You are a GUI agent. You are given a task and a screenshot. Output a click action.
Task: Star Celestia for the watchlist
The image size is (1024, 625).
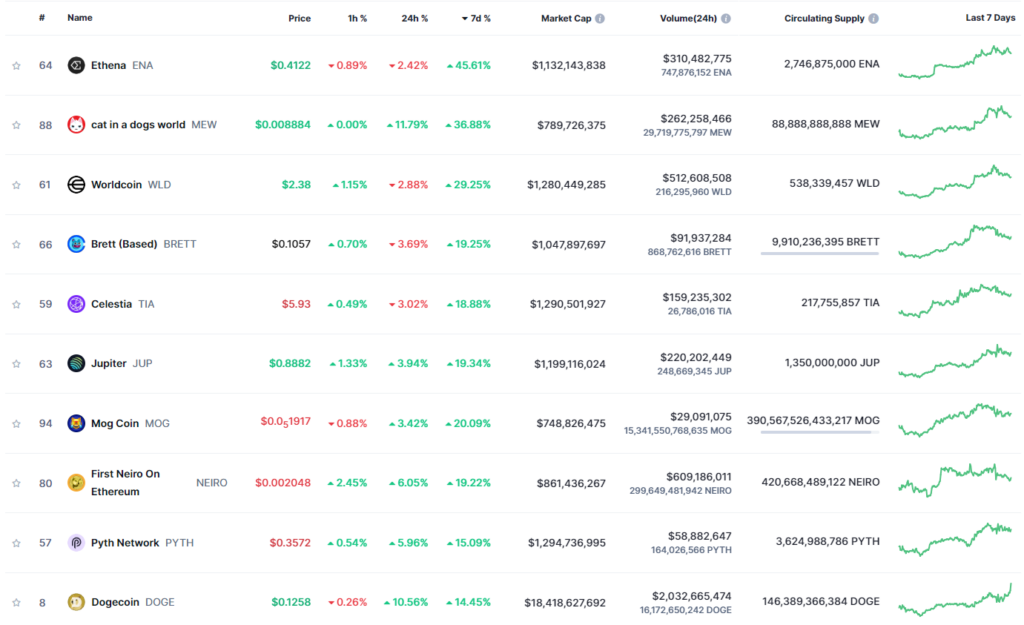pyautogui.click(x=16, y=304)
